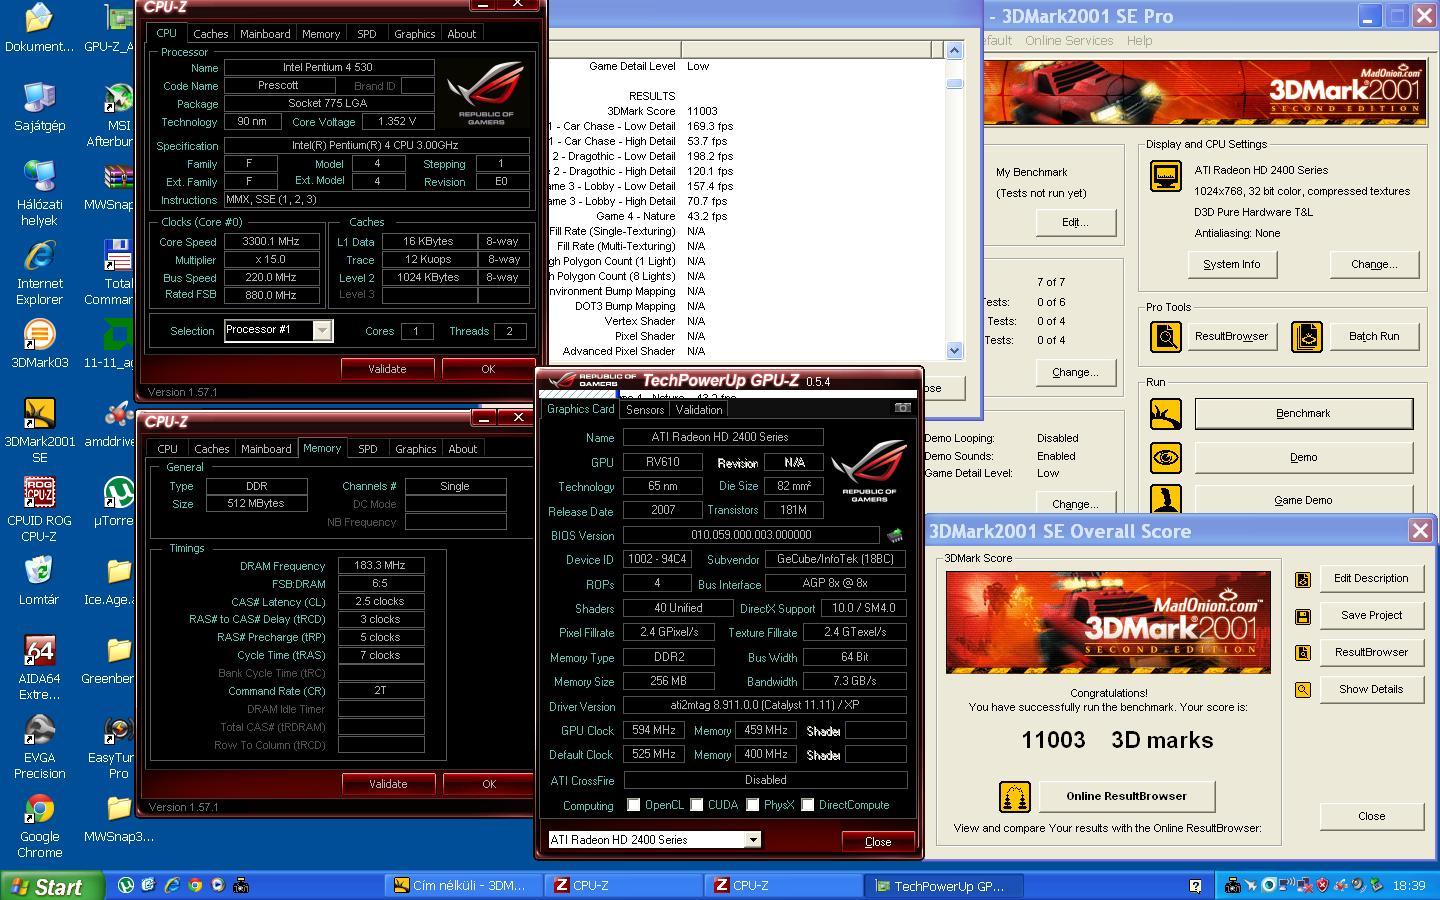Click the Batch Run icon in Pro Tools

(1306, 337)
